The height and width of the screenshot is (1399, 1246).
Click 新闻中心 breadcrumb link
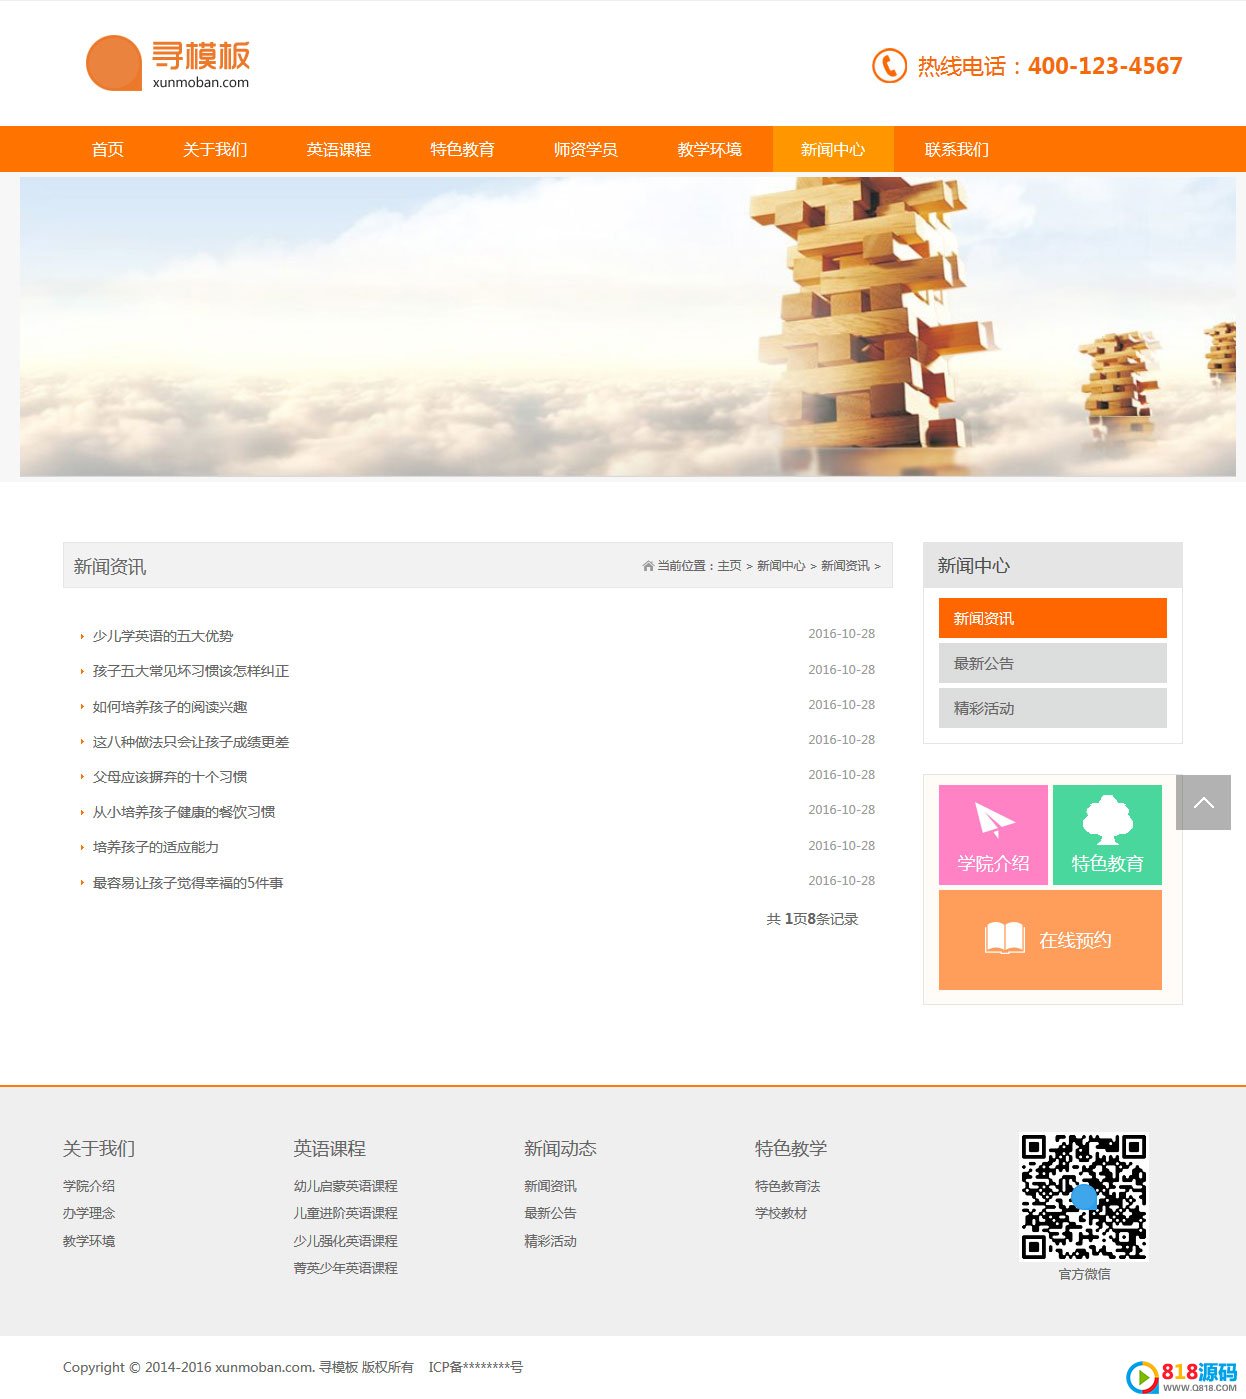coord(780,566)
